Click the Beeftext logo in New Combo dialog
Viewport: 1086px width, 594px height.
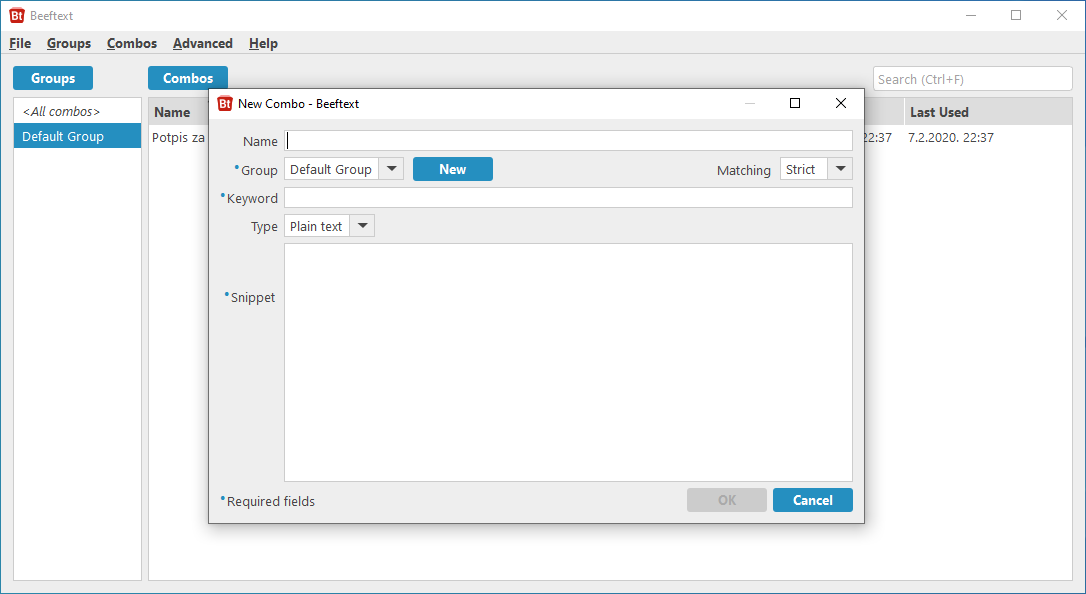coord(225,104)
